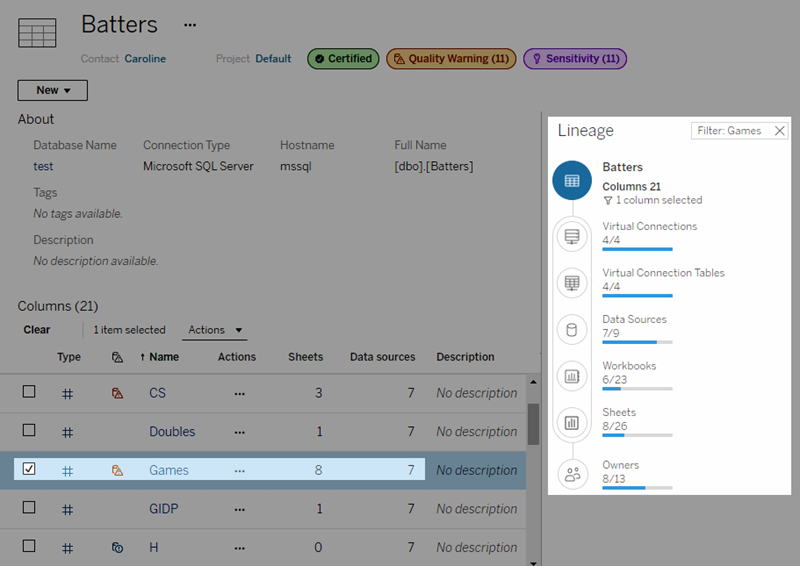Click the number type icon for CS

67,393
